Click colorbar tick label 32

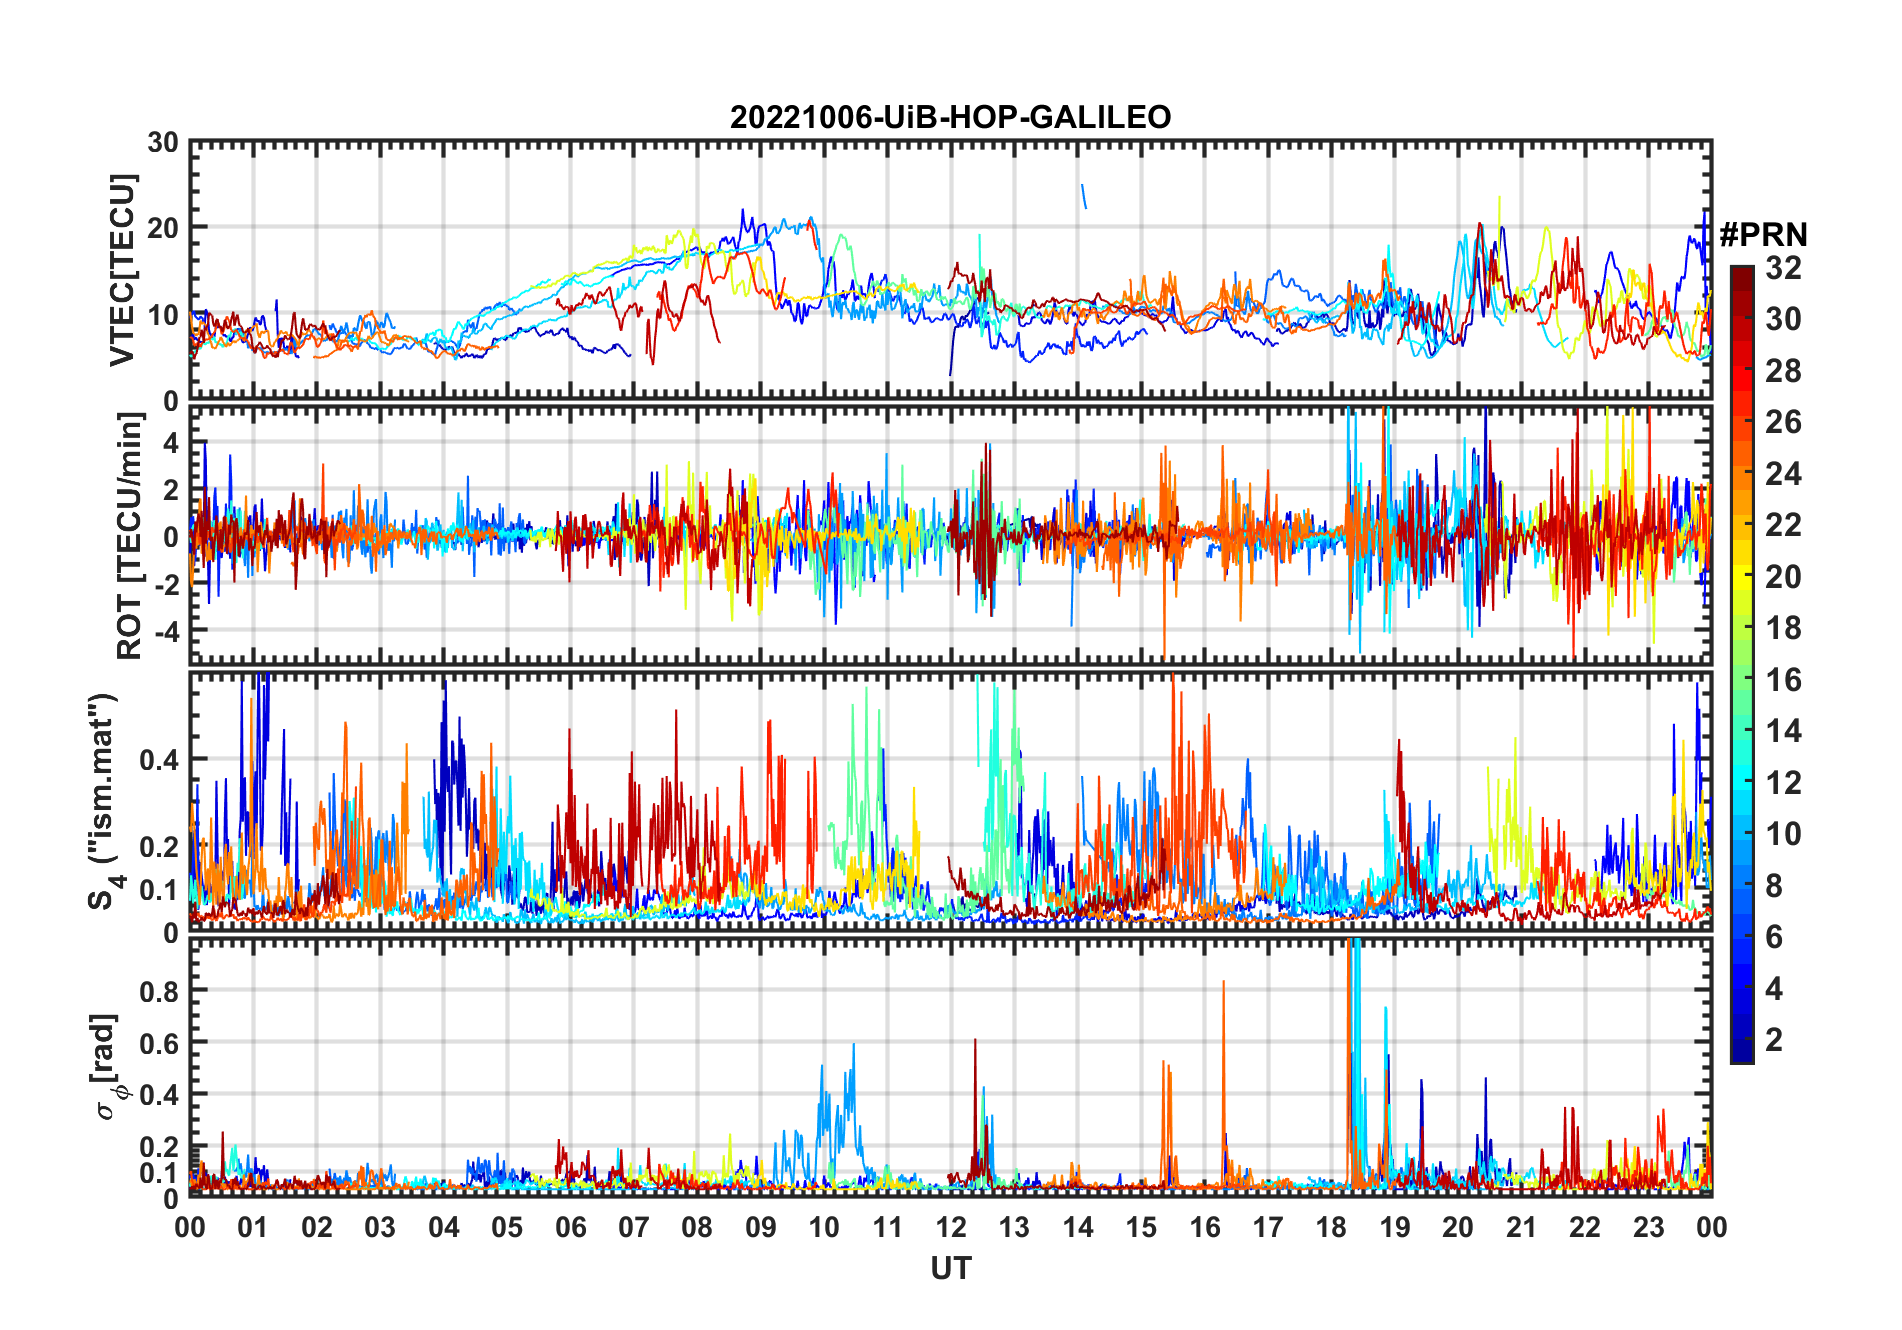point(1783,268)
